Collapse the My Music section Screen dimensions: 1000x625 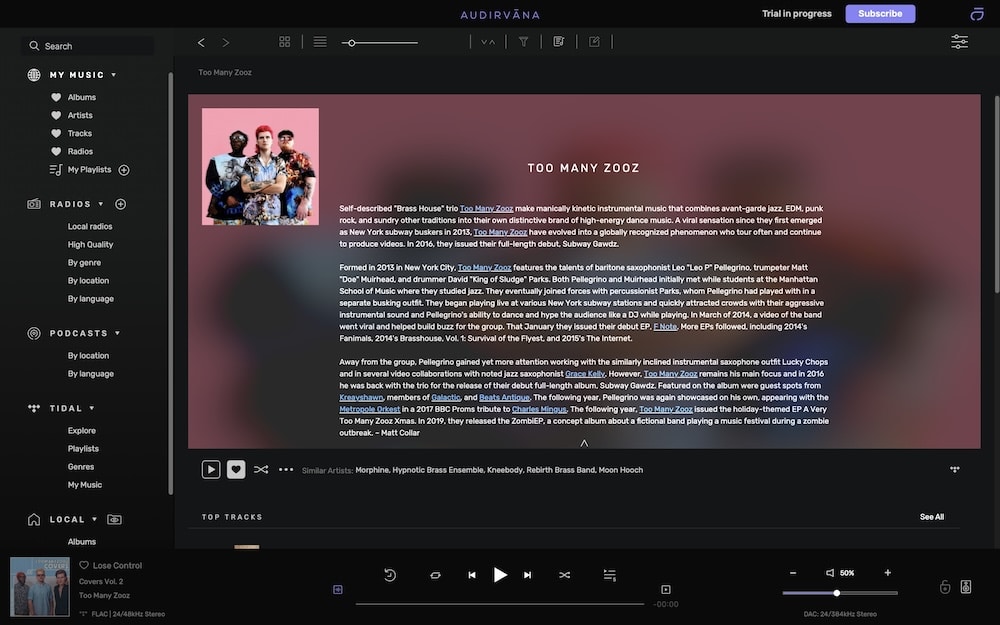(x=114, y=75)
